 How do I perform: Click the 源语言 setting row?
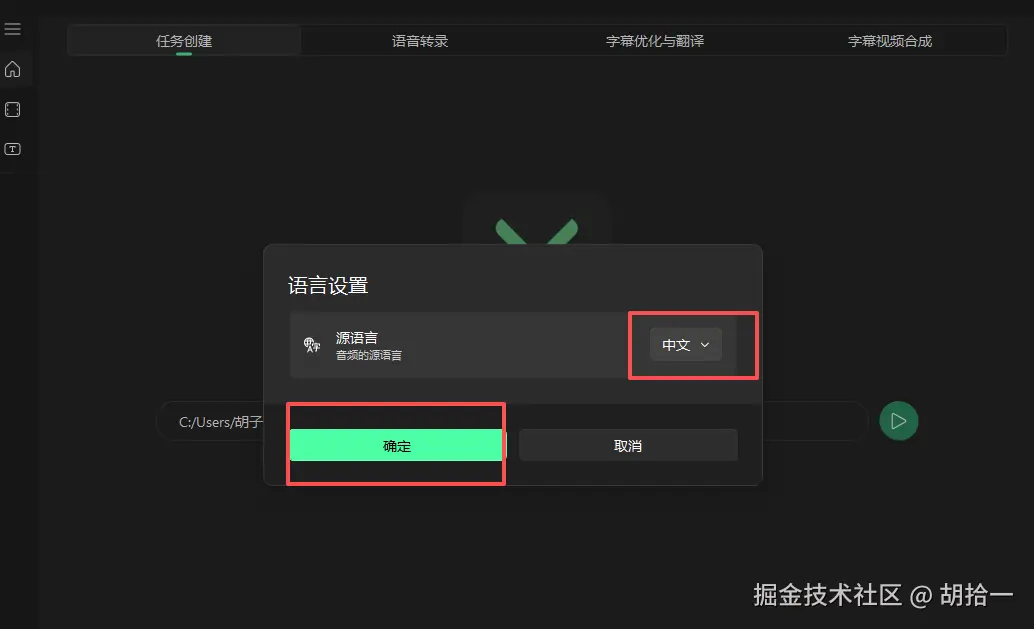[514, 345]
